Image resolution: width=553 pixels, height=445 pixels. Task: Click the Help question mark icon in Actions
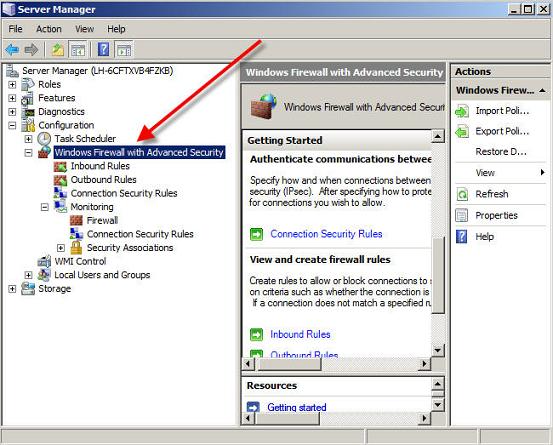point(461,237)
